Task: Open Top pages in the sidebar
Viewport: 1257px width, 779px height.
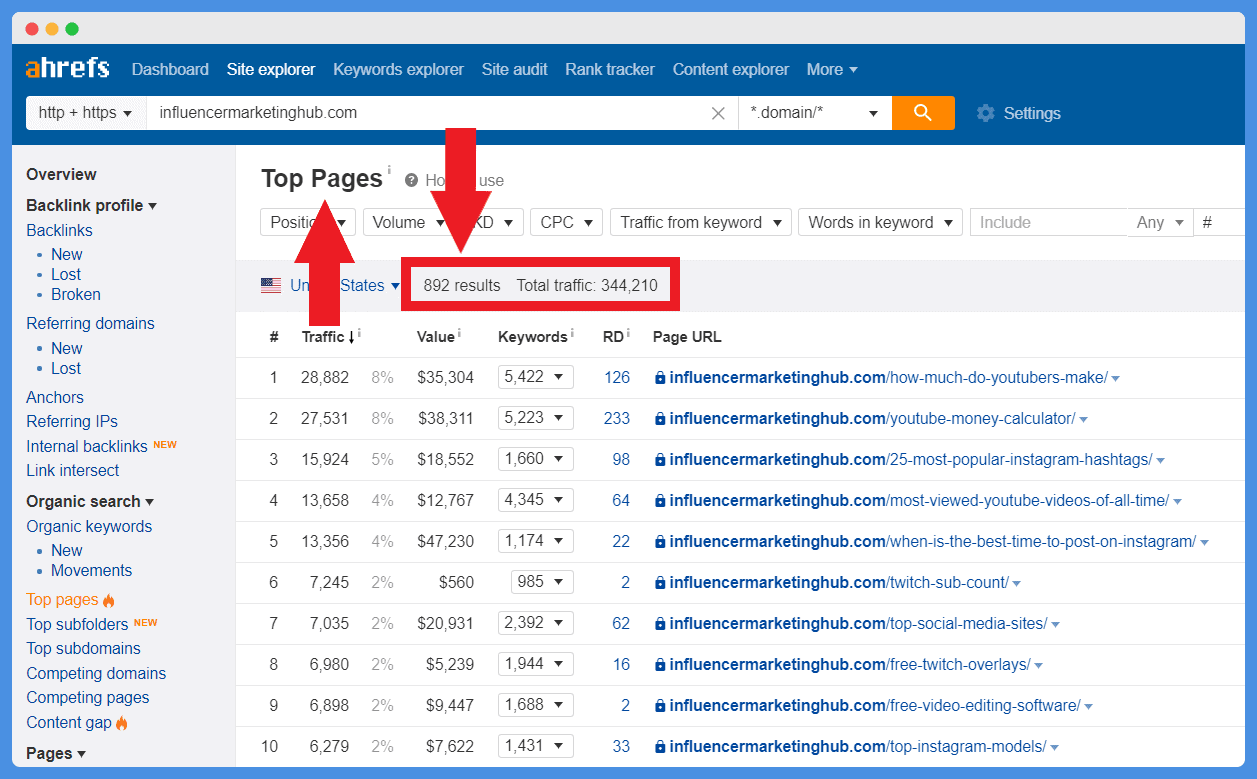Action: (x=62, y=599)
